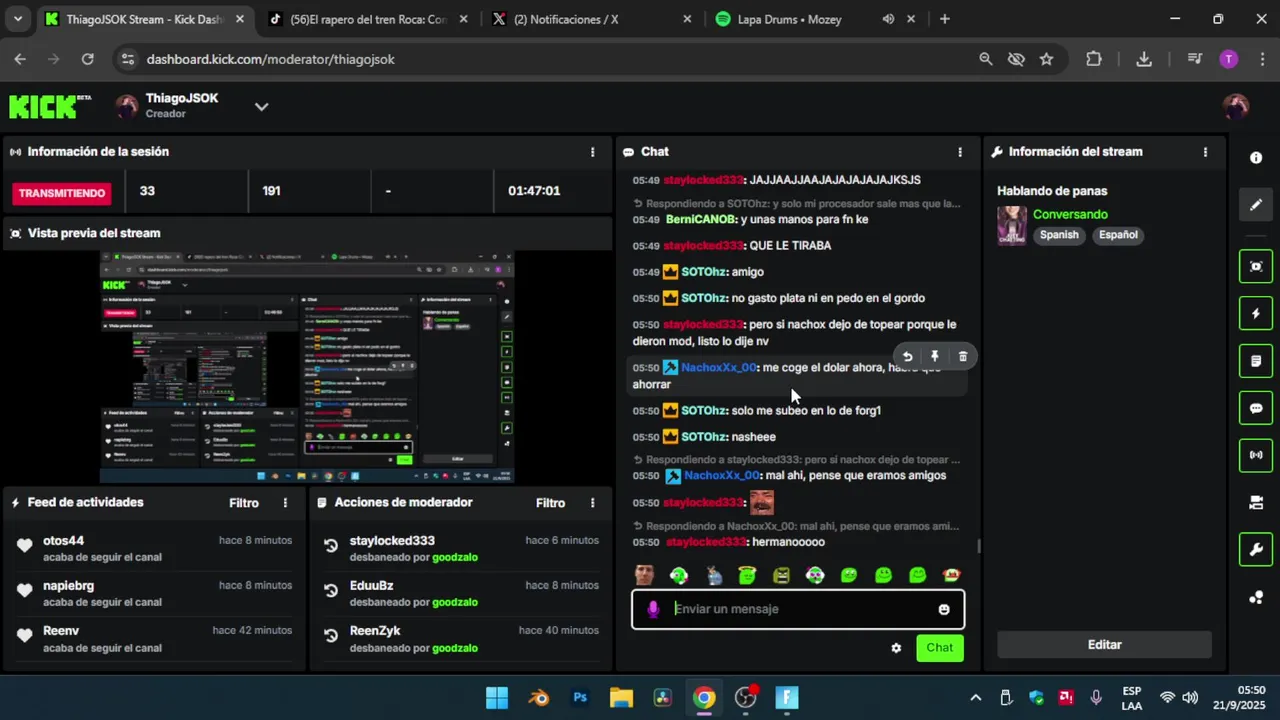This screenshot has height=720, width=1280.
Task: Open the Chrome extensions puzzle icon
Action: coord(1094,59)
